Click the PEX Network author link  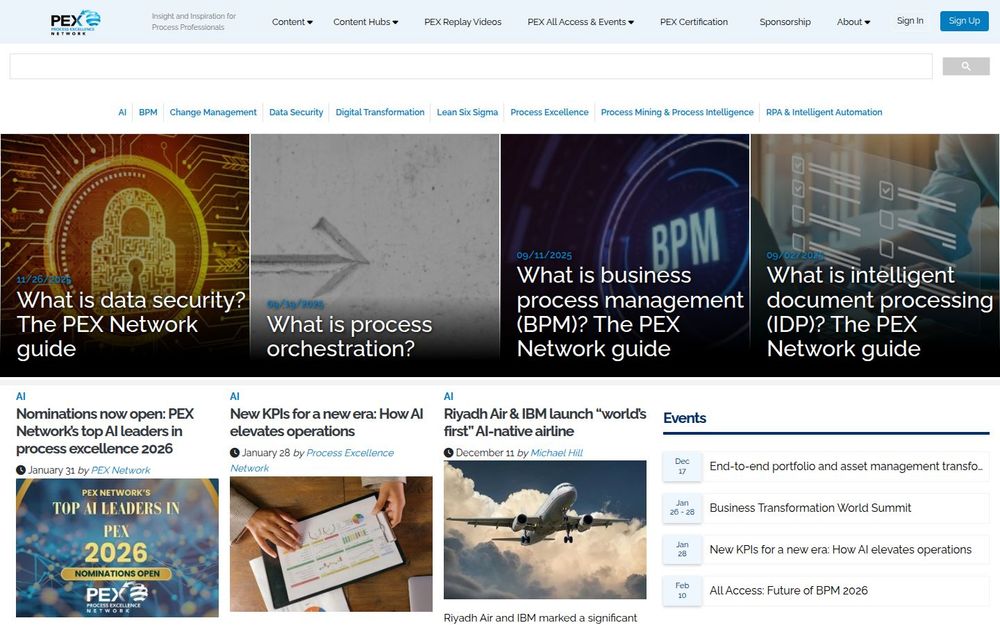pyautogui.click(x=121, y=470)
